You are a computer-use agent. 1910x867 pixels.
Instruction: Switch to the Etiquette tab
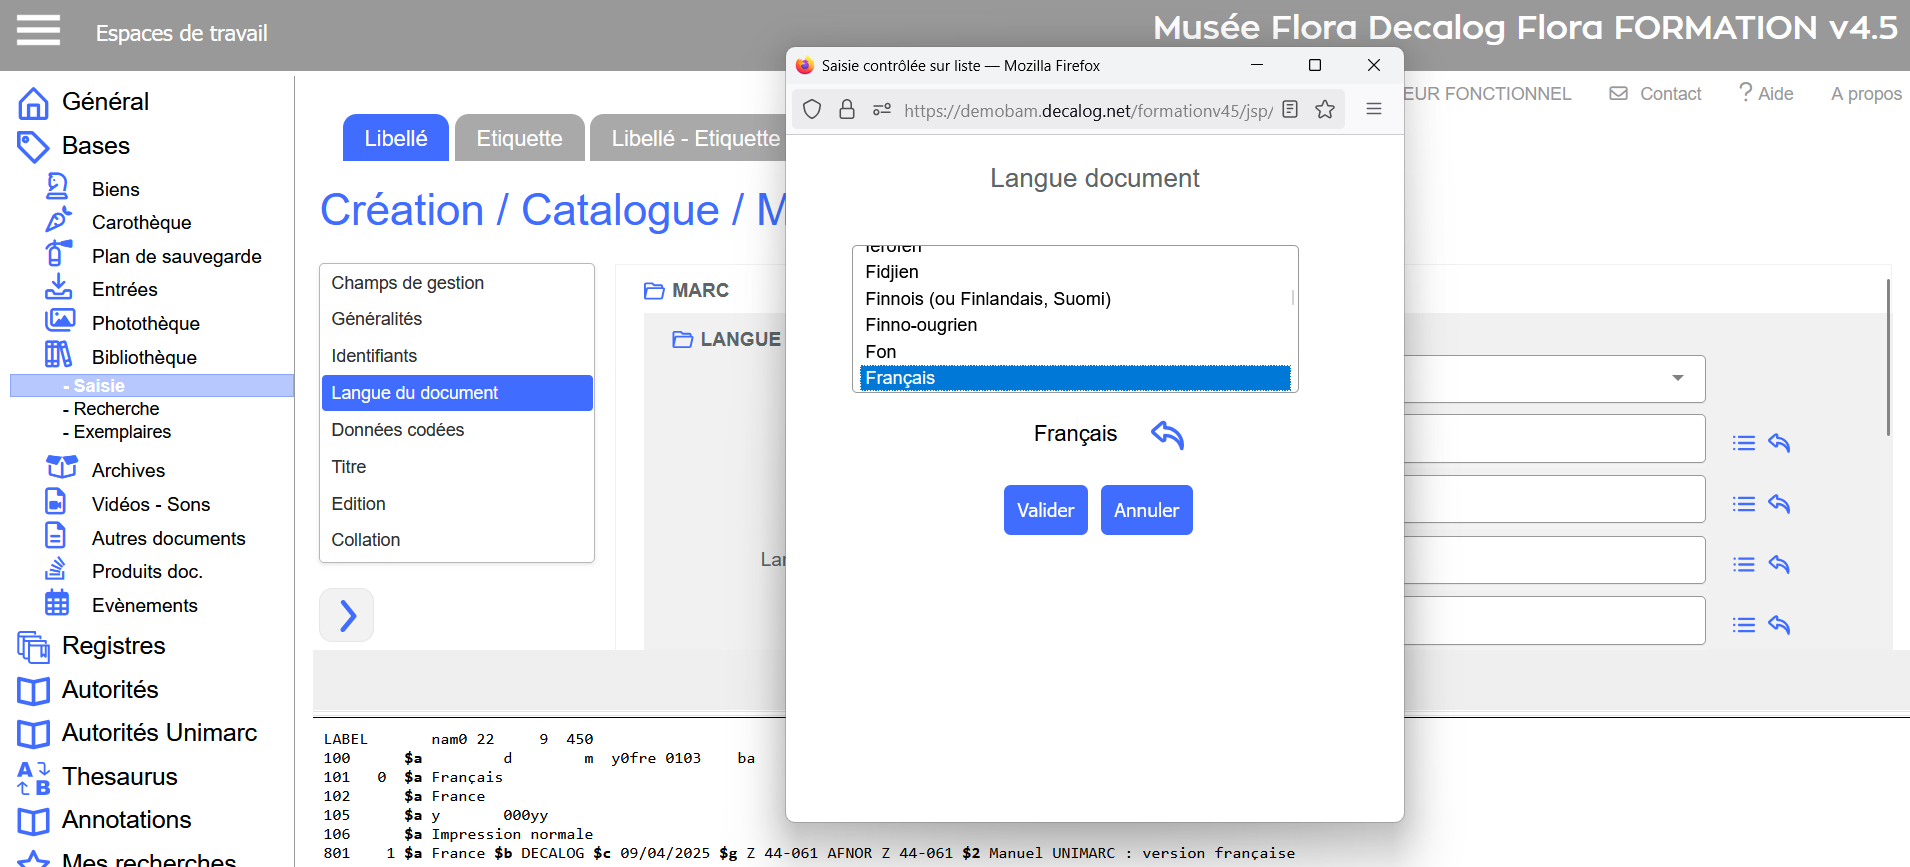519,138
